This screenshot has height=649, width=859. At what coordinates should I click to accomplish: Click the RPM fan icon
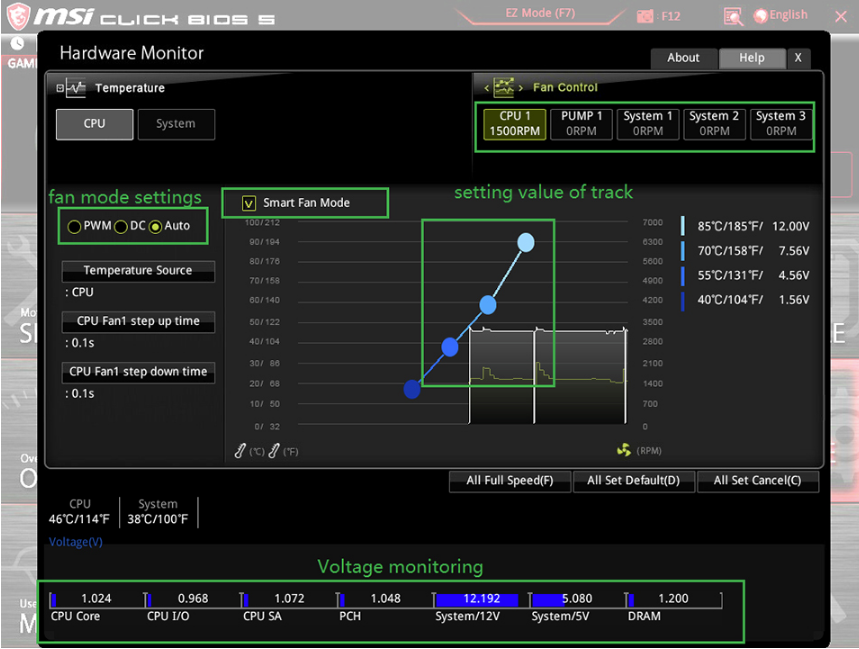(x=623, y=450)
